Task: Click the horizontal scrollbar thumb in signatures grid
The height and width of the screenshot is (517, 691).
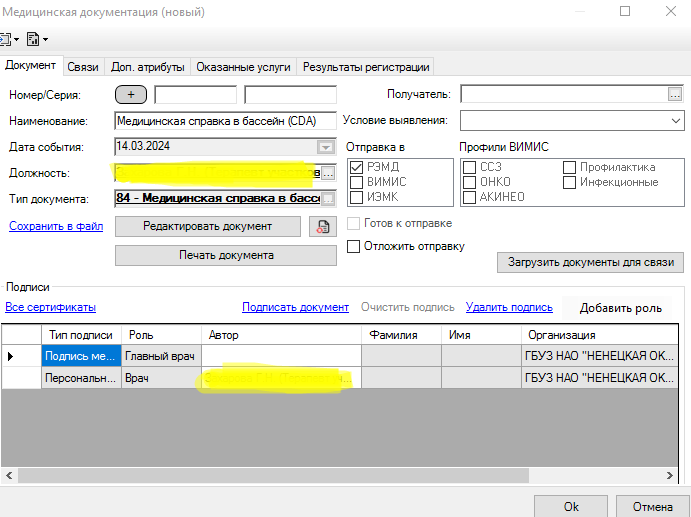Action: tap(273, 476)
